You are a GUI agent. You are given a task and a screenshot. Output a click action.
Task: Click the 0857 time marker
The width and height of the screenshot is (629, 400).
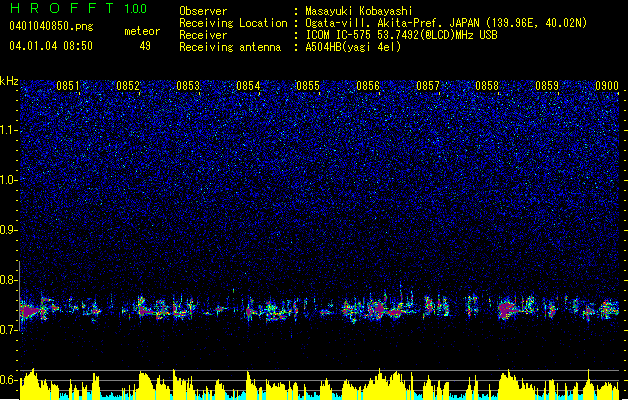pyautogui.click(x=428, y=86)
